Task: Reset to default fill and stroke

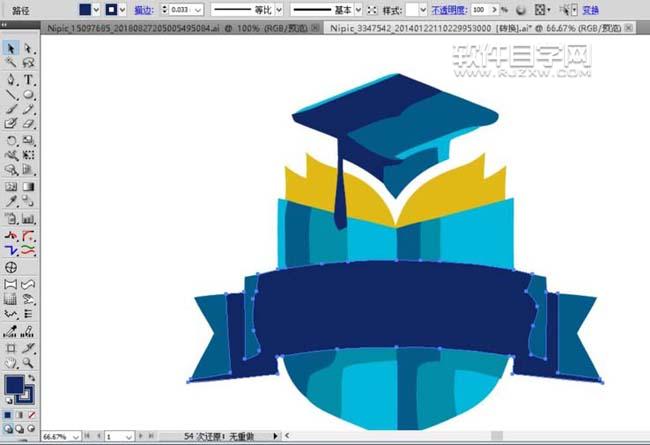Action: (9, 401)
